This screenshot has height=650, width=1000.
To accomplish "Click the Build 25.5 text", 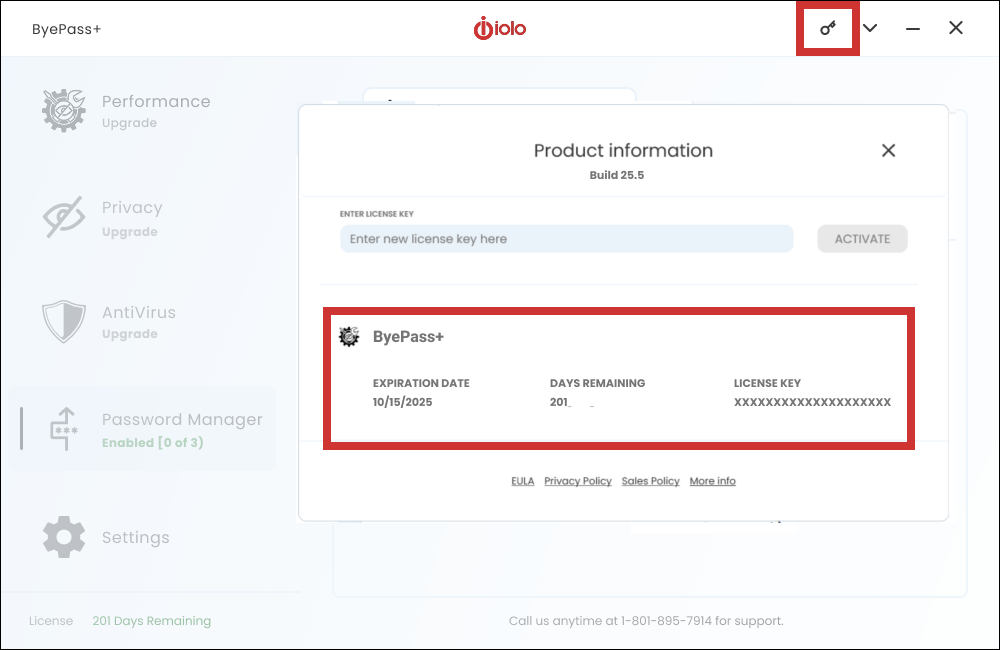I will pos(617,175).
